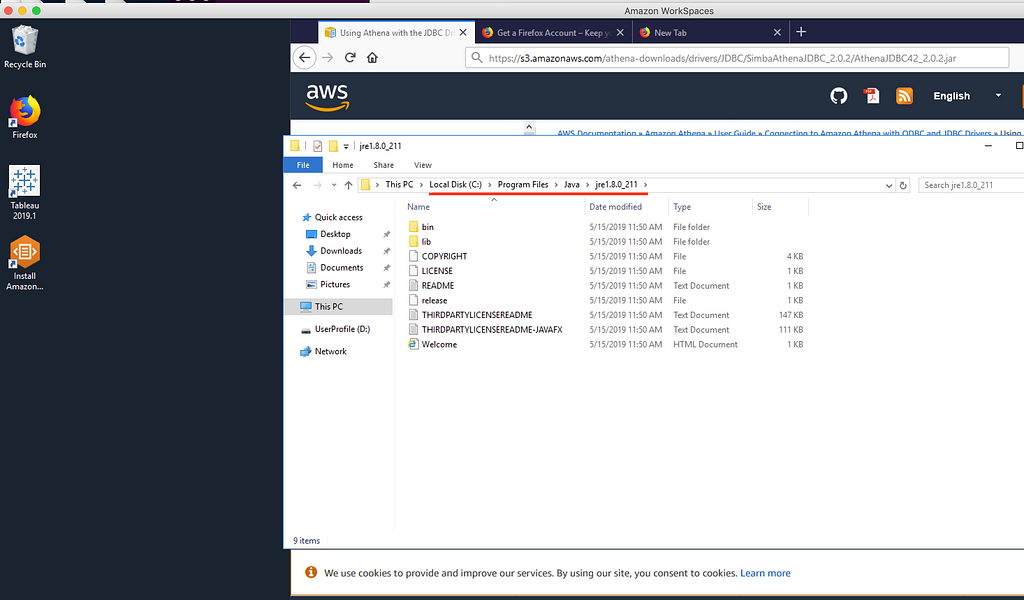This screenshot has height=600, width=1024.
Task: Launch Firefox from the desktop shortcut
Action: 25,117
